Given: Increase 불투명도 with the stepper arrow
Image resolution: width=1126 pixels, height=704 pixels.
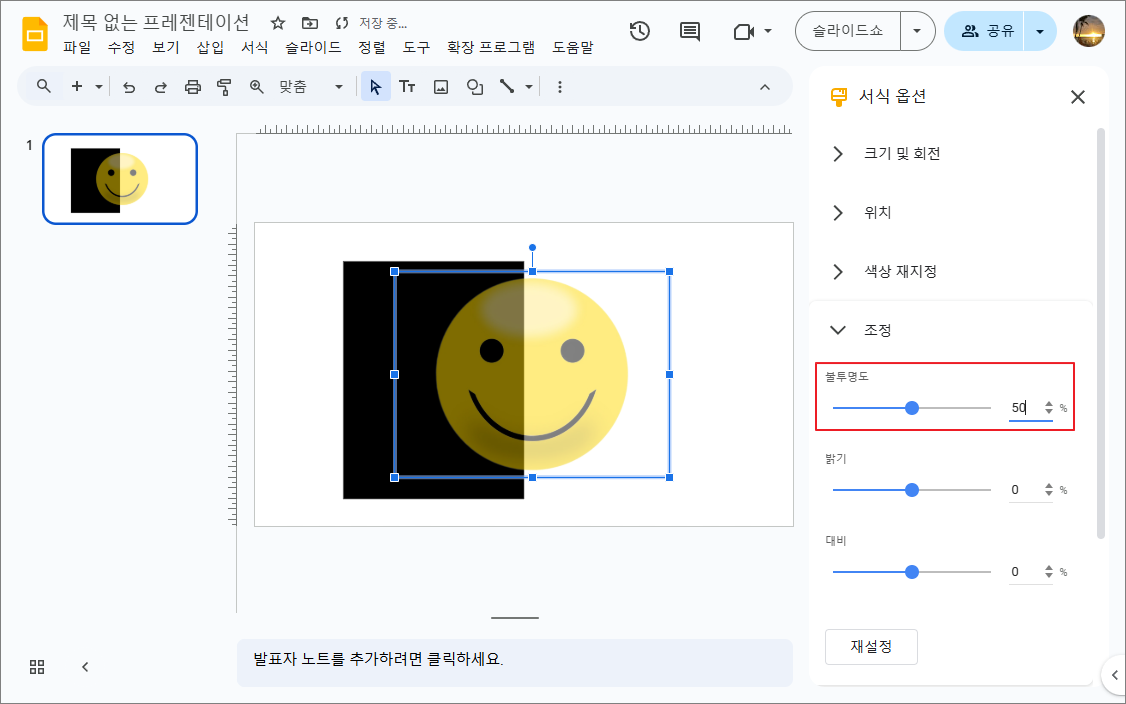Looking at the screenshot, I should click(1048, 404).
